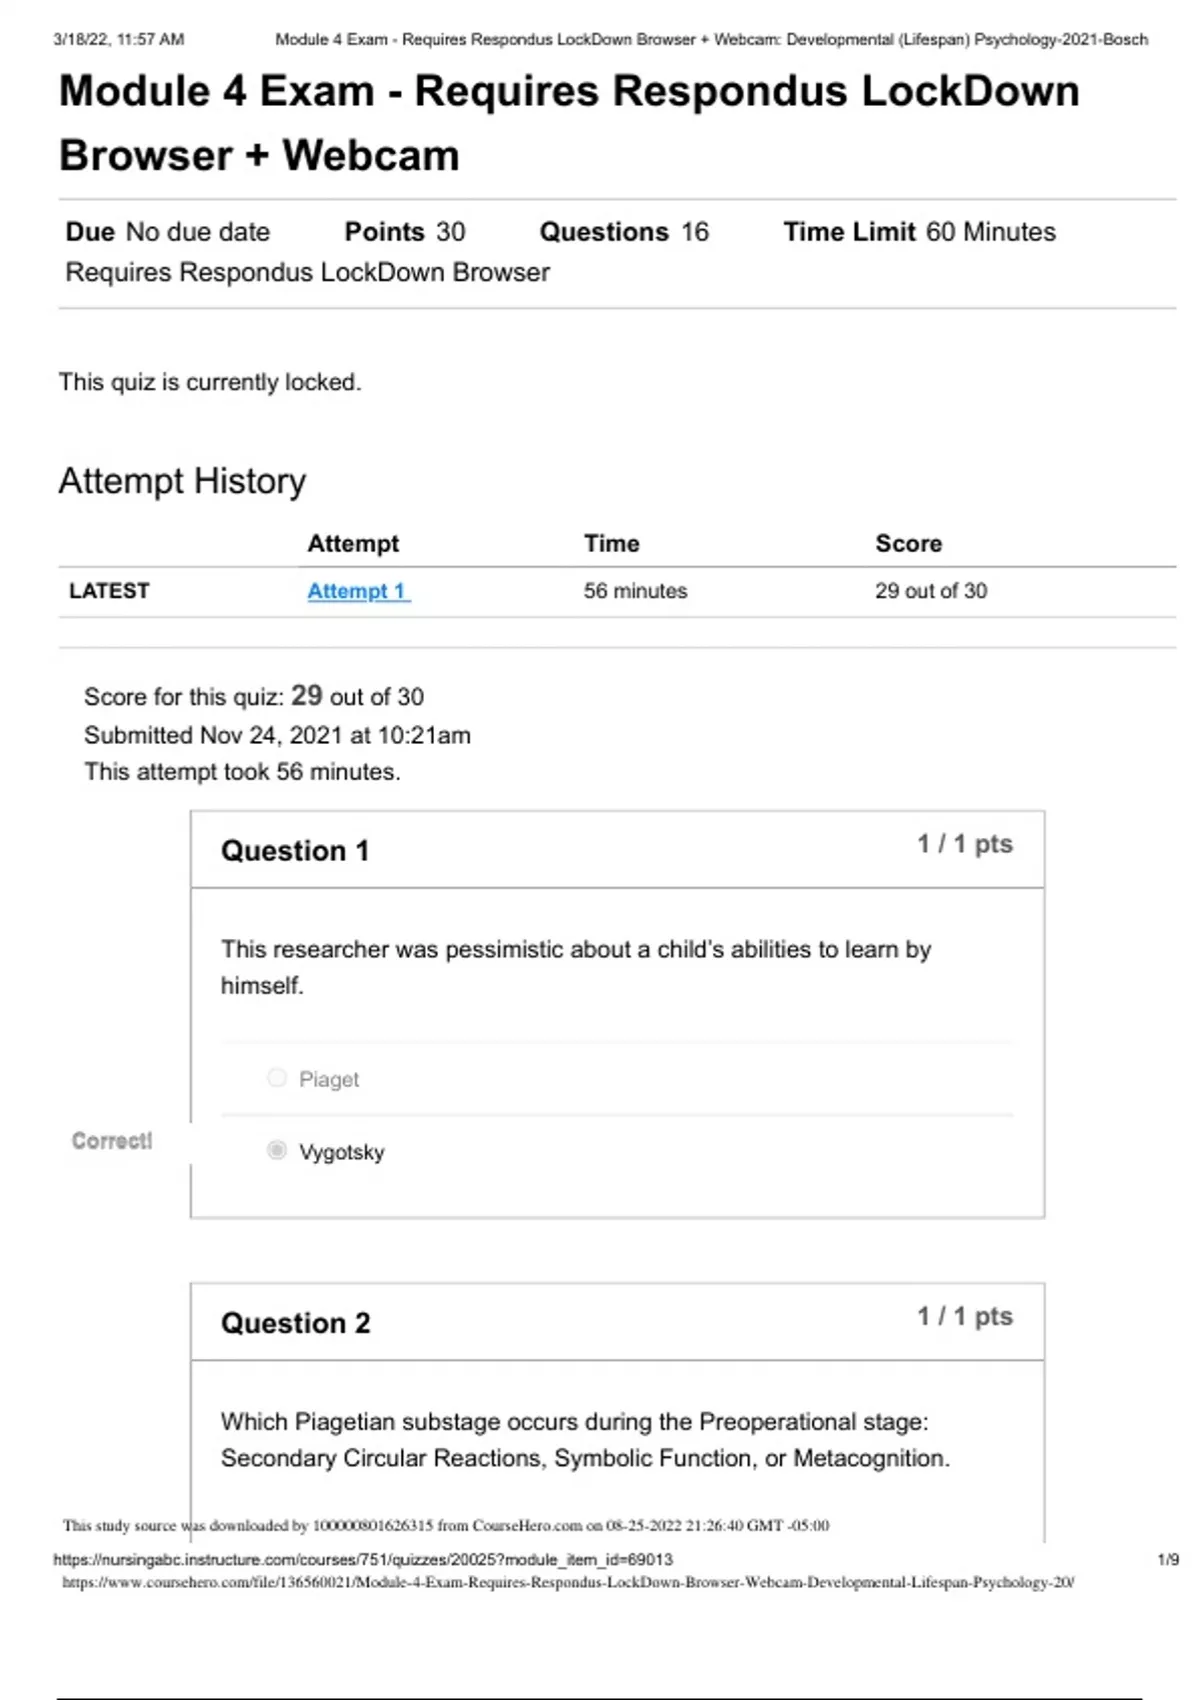Click the Module 4 Exam page title
Image resolution: width=1200 pixels, height=1700 pixels.
(x=569, y=123)
